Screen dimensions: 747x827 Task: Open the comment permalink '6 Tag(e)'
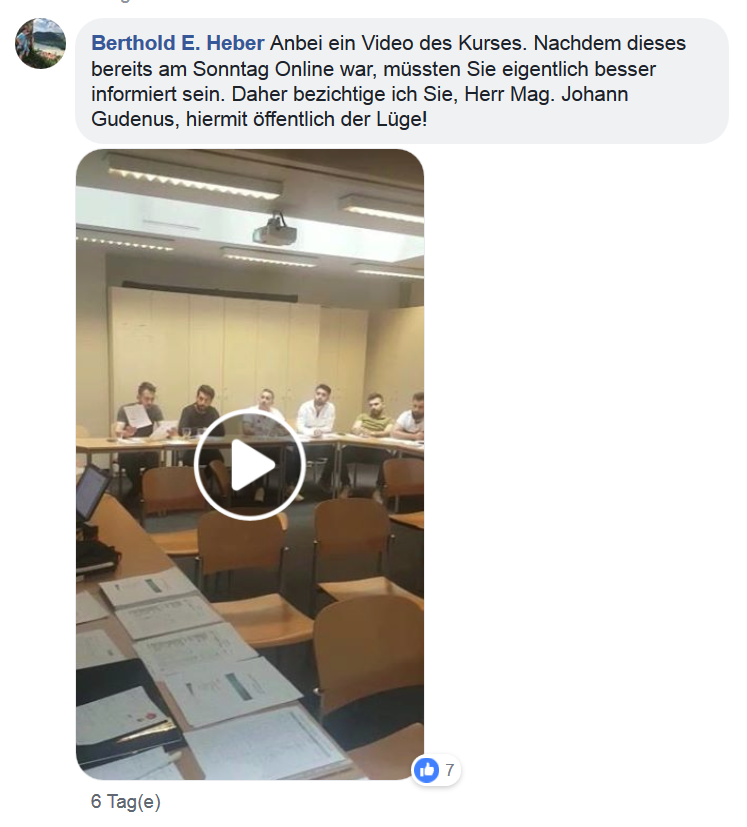[126, 801]
